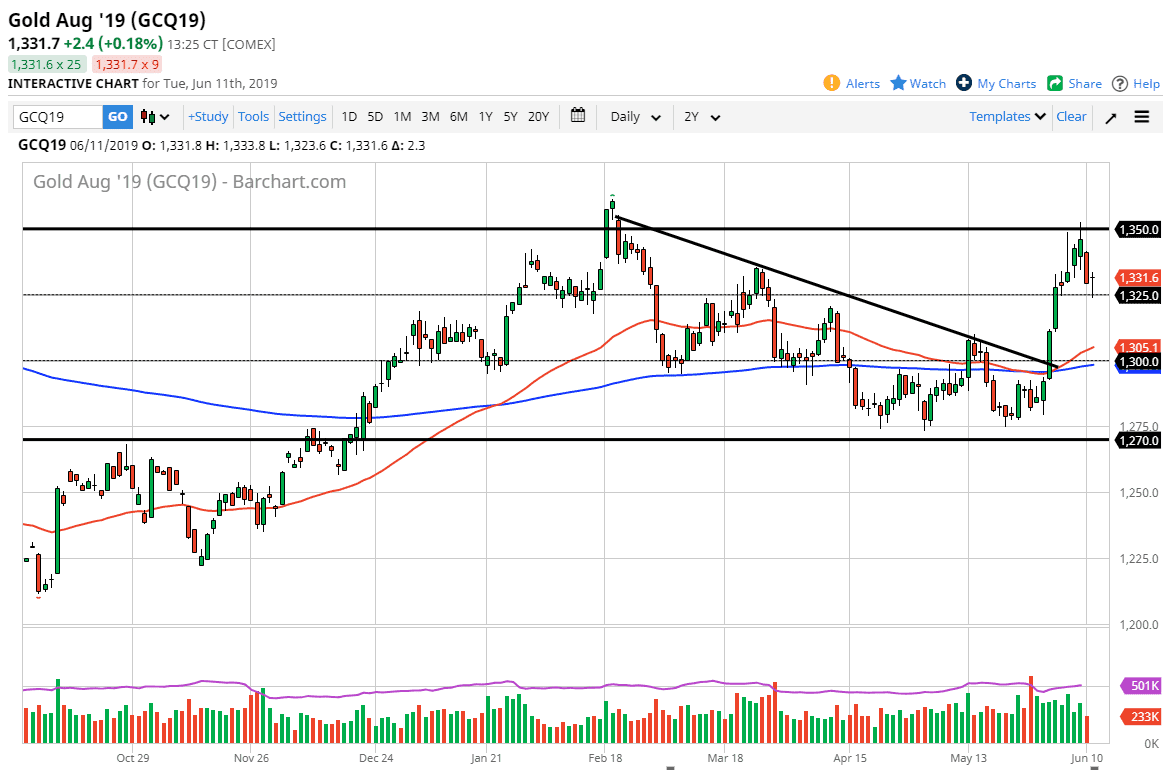Open Help question mark icon
1164x770 pixels.
(1120, 83)
